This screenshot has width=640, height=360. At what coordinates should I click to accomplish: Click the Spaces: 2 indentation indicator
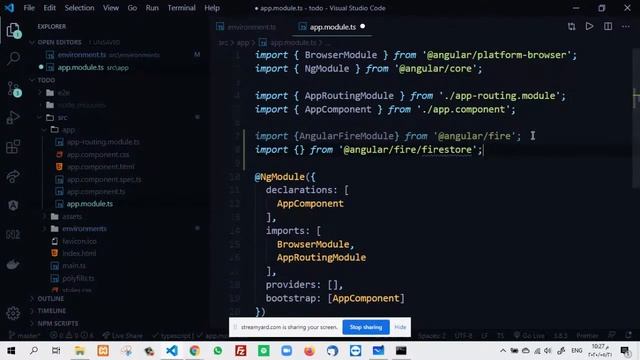(x=431, y=335)
